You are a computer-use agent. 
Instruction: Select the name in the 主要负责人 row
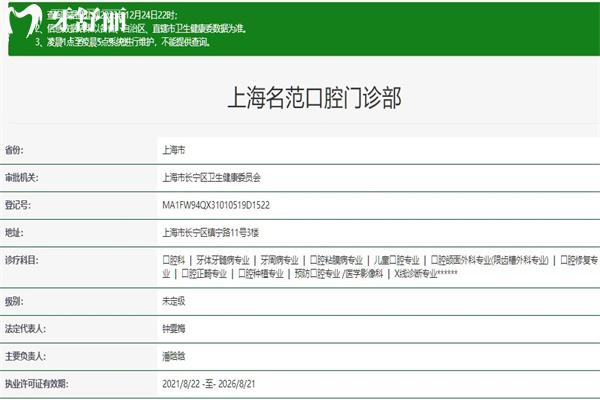click(x=174, y=356)
